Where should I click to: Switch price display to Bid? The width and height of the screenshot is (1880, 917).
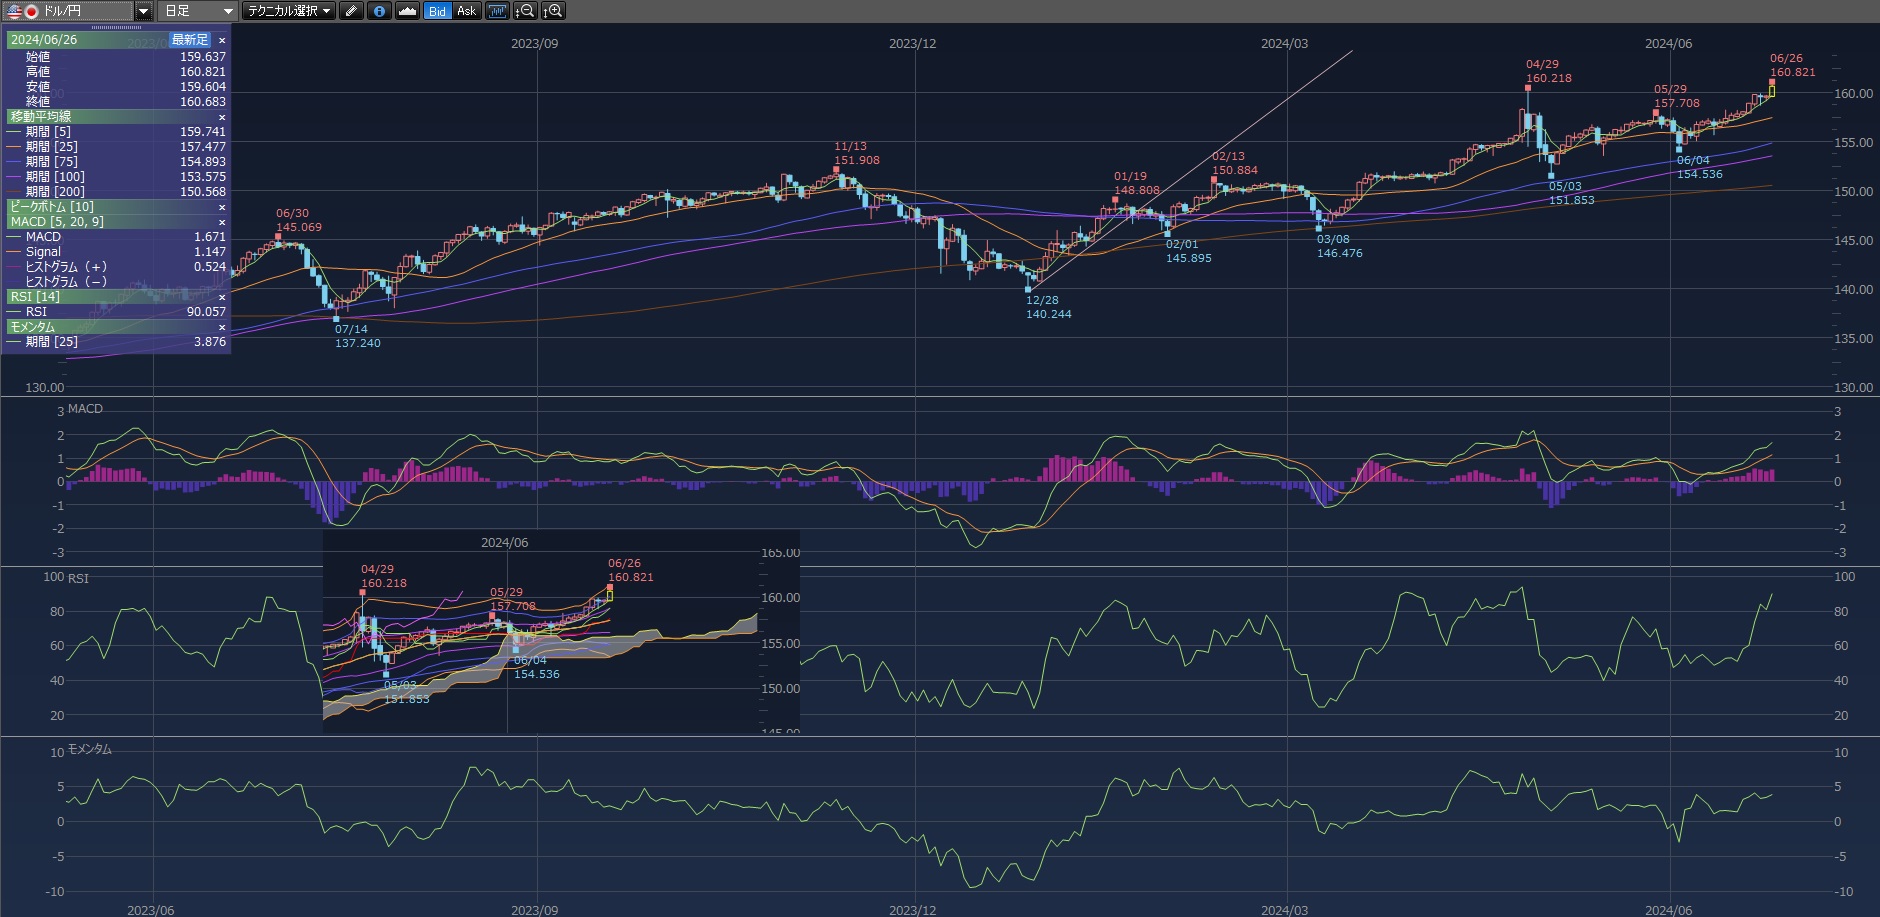click(x=437, y=11)
